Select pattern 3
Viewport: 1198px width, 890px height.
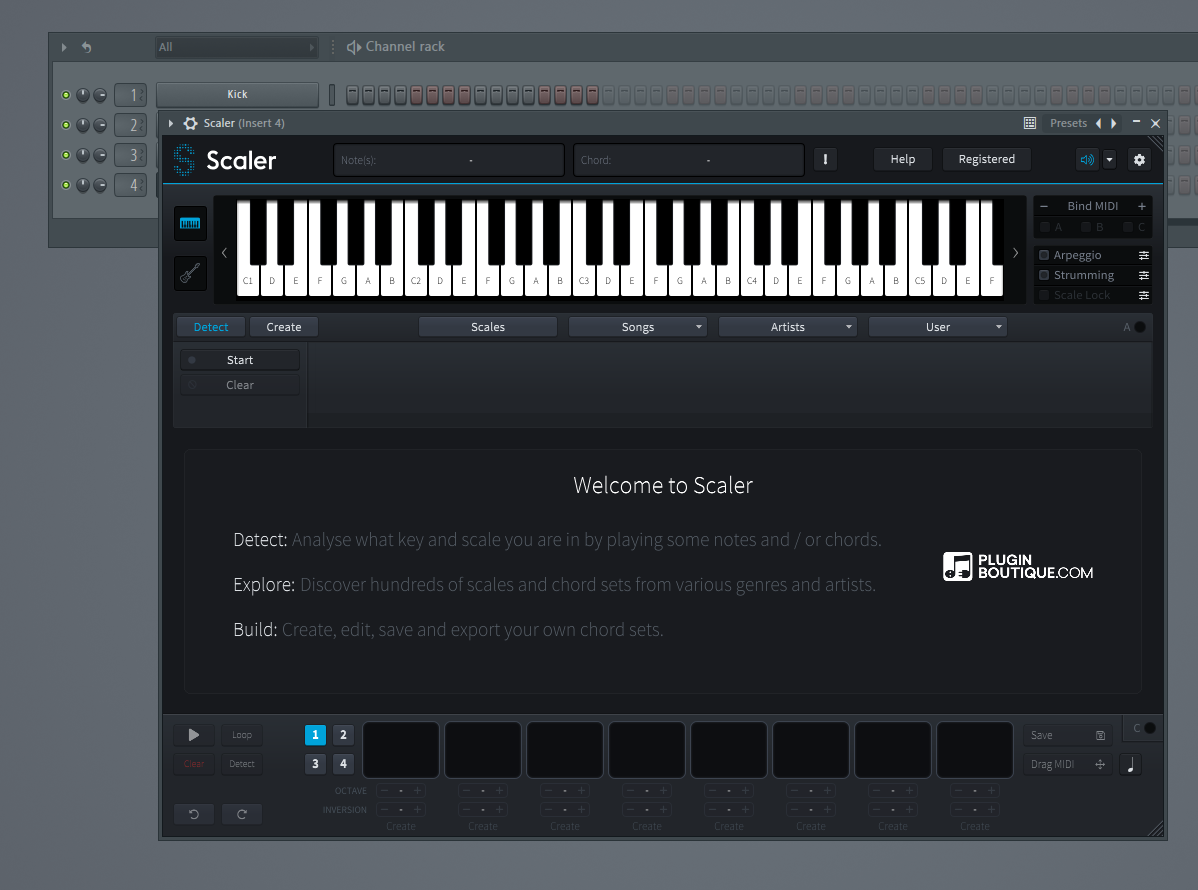(316, 764)
